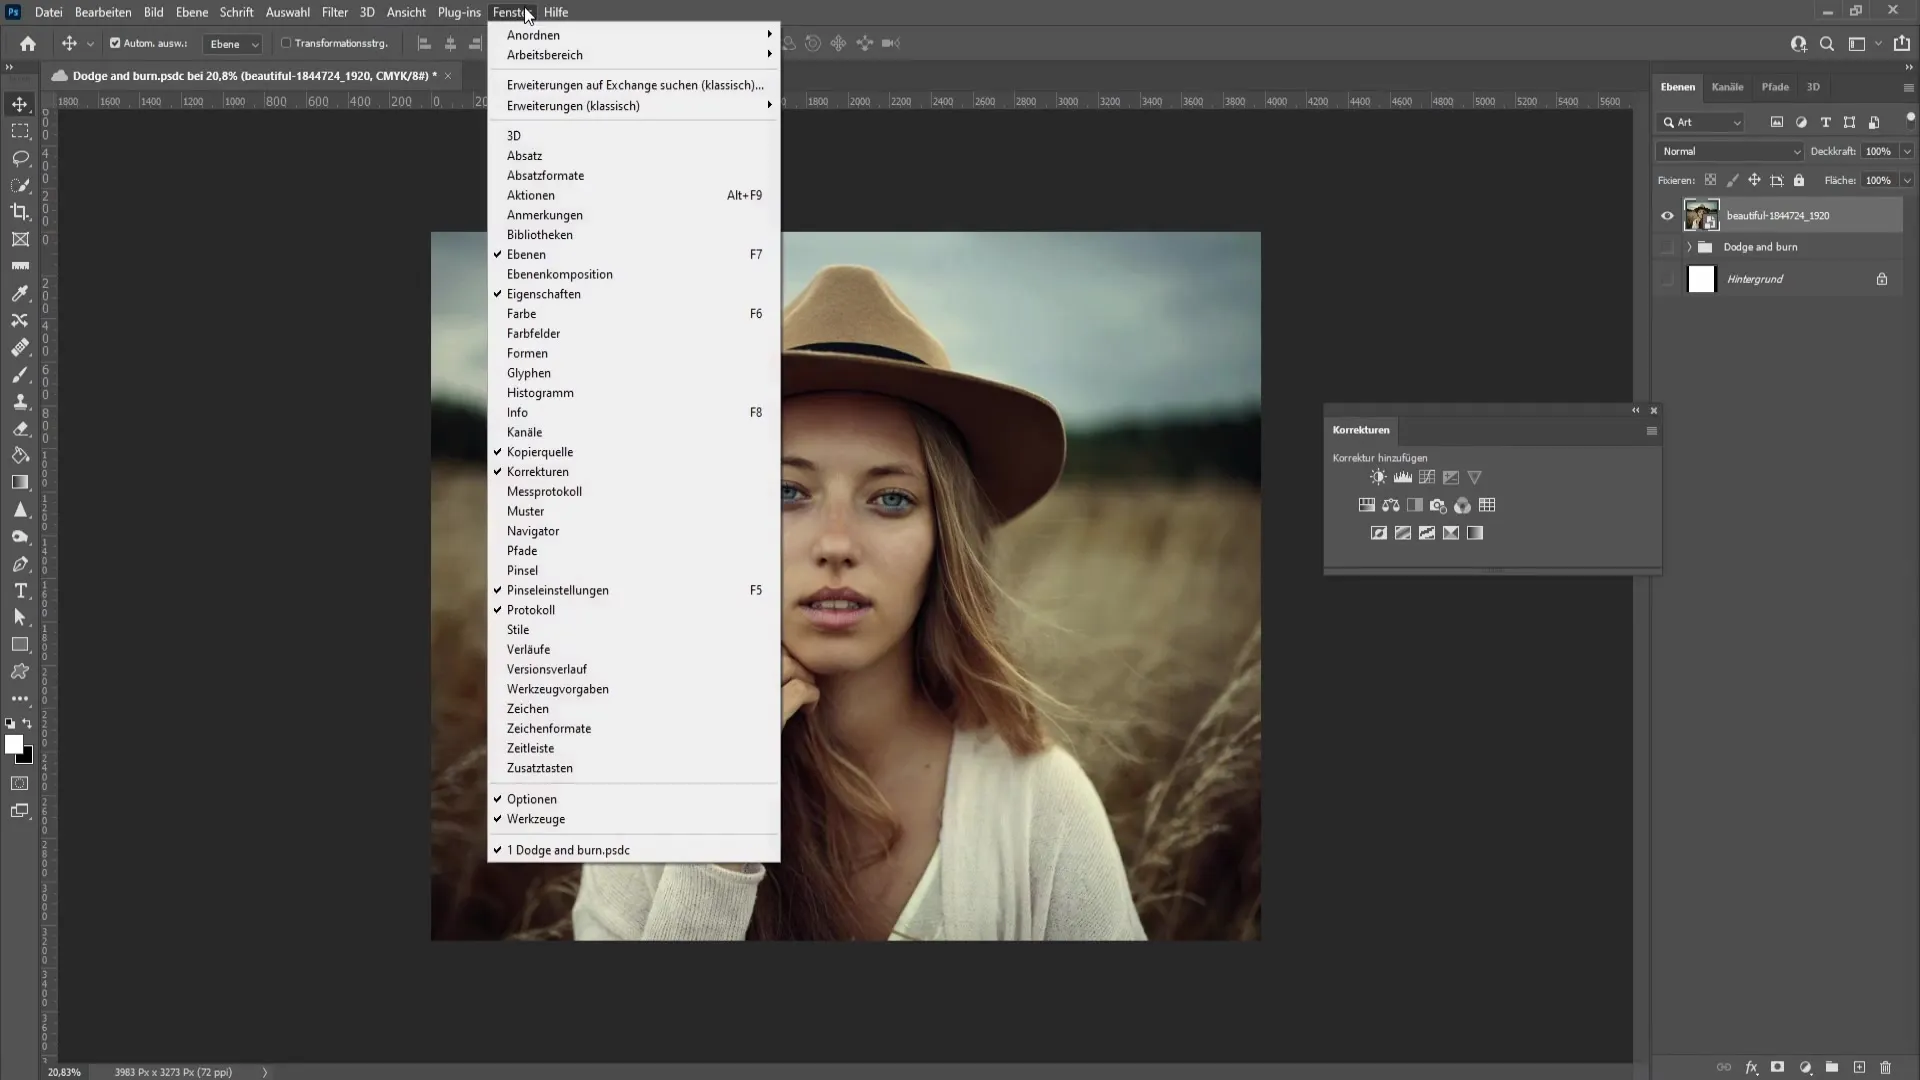Click the Healing Brush tool
Screen dimensions: 1920x1080
tap(20, 347)
